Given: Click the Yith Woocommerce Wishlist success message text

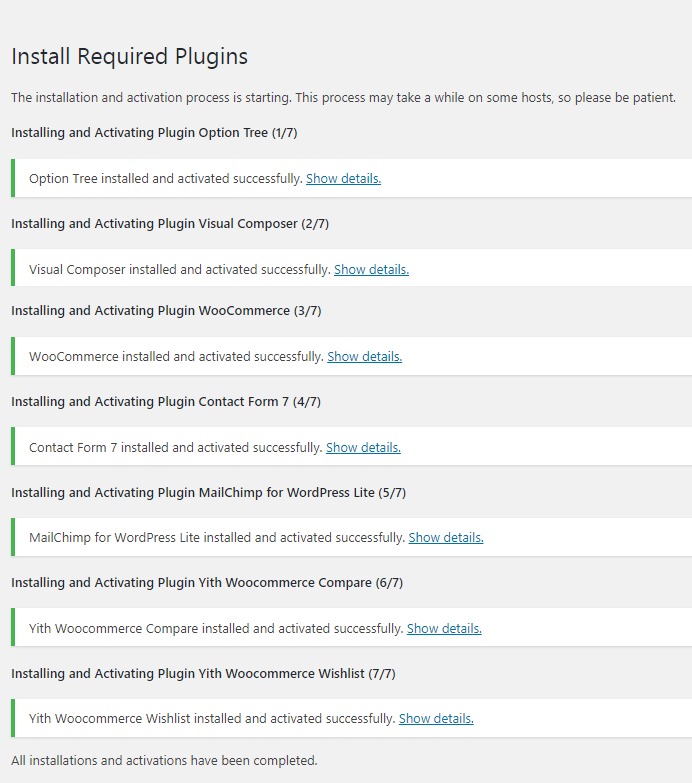Looking at the screenshot, I should click(x=212, y=719).
